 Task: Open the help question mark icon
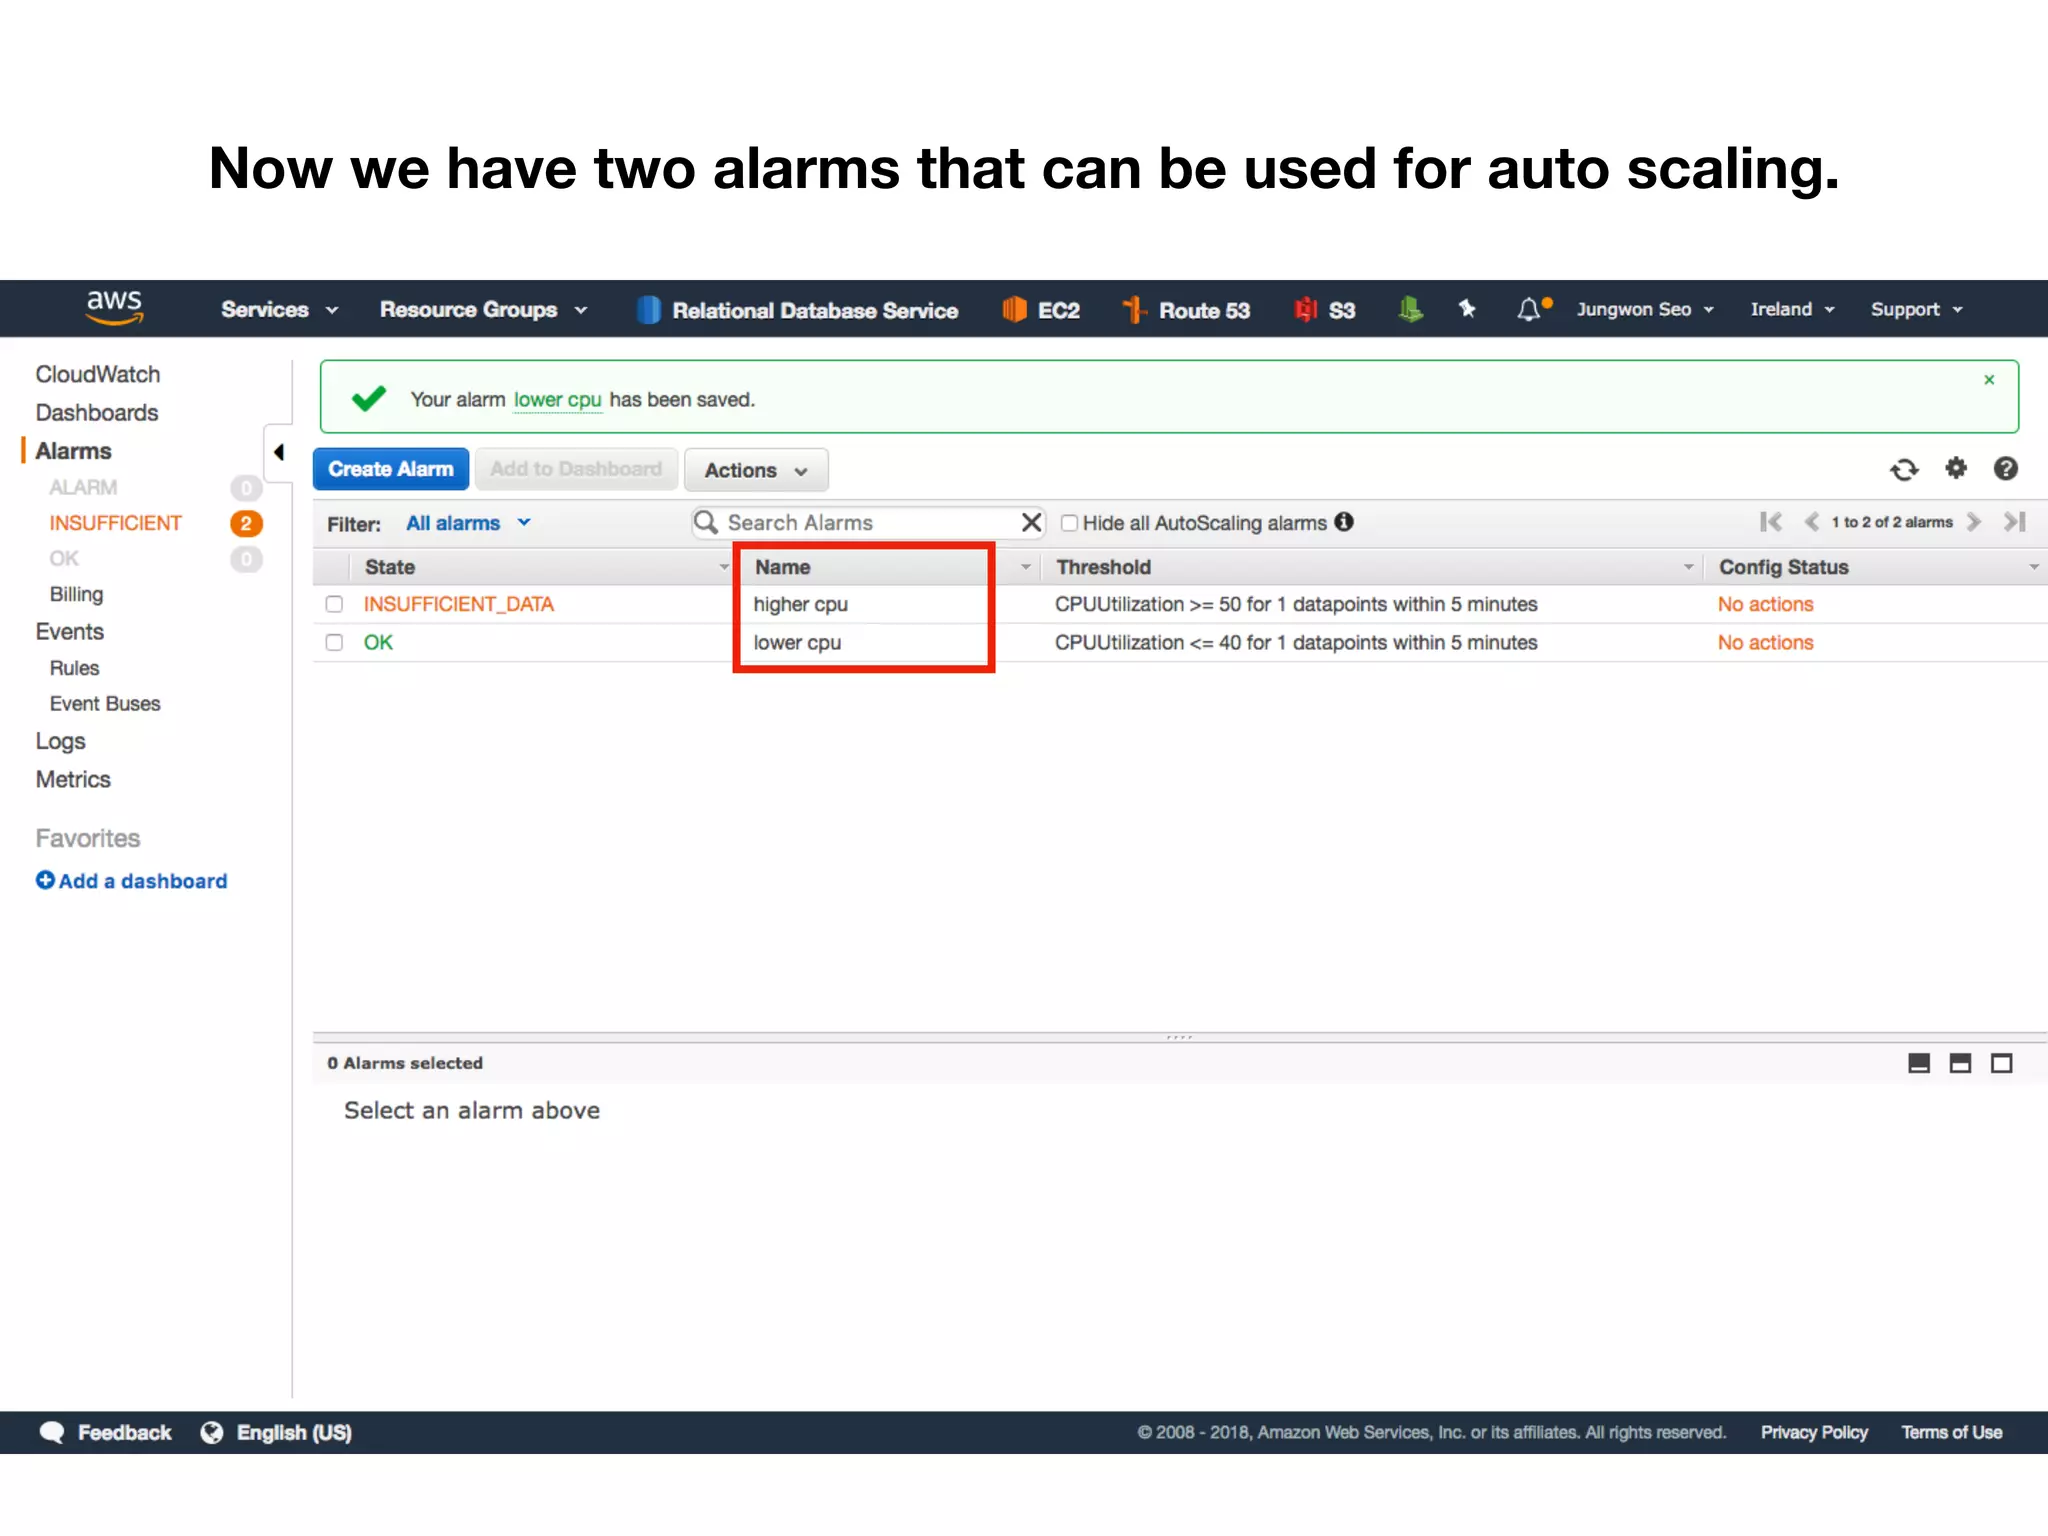point(2005,468)
